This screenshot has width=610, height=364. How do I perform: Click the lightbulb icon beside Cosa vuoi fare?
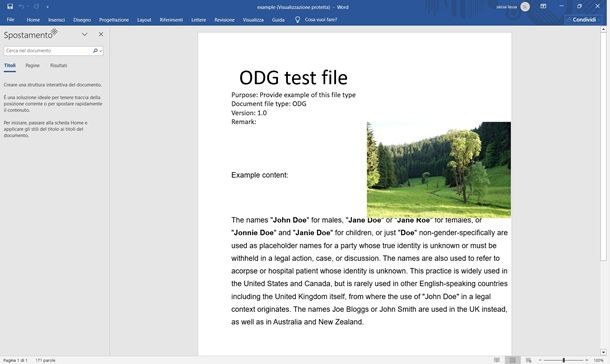298,19
